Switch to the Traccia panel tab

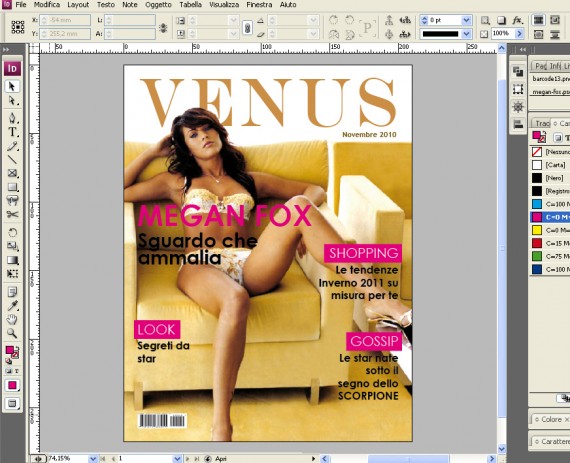(x=542, y=124)
